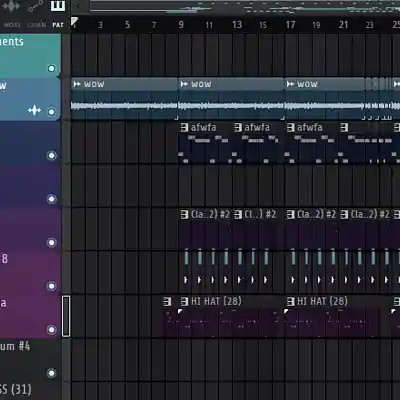
Task: Select the 'um #4' track header
Action: [30, 360]
